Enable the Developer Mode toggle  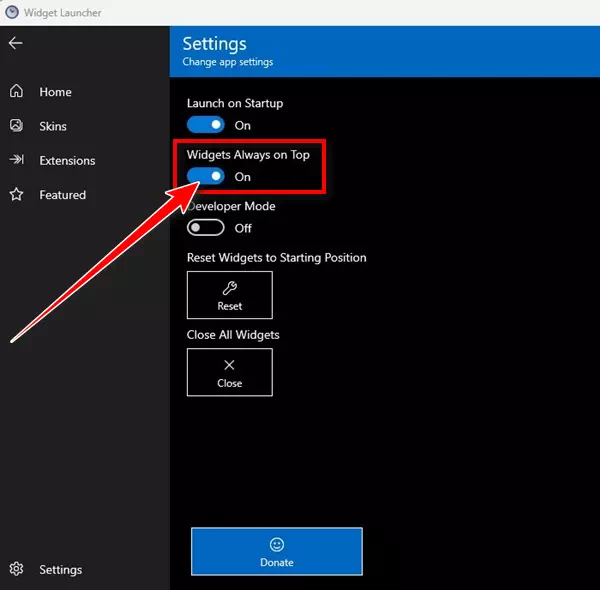point(205,228)
